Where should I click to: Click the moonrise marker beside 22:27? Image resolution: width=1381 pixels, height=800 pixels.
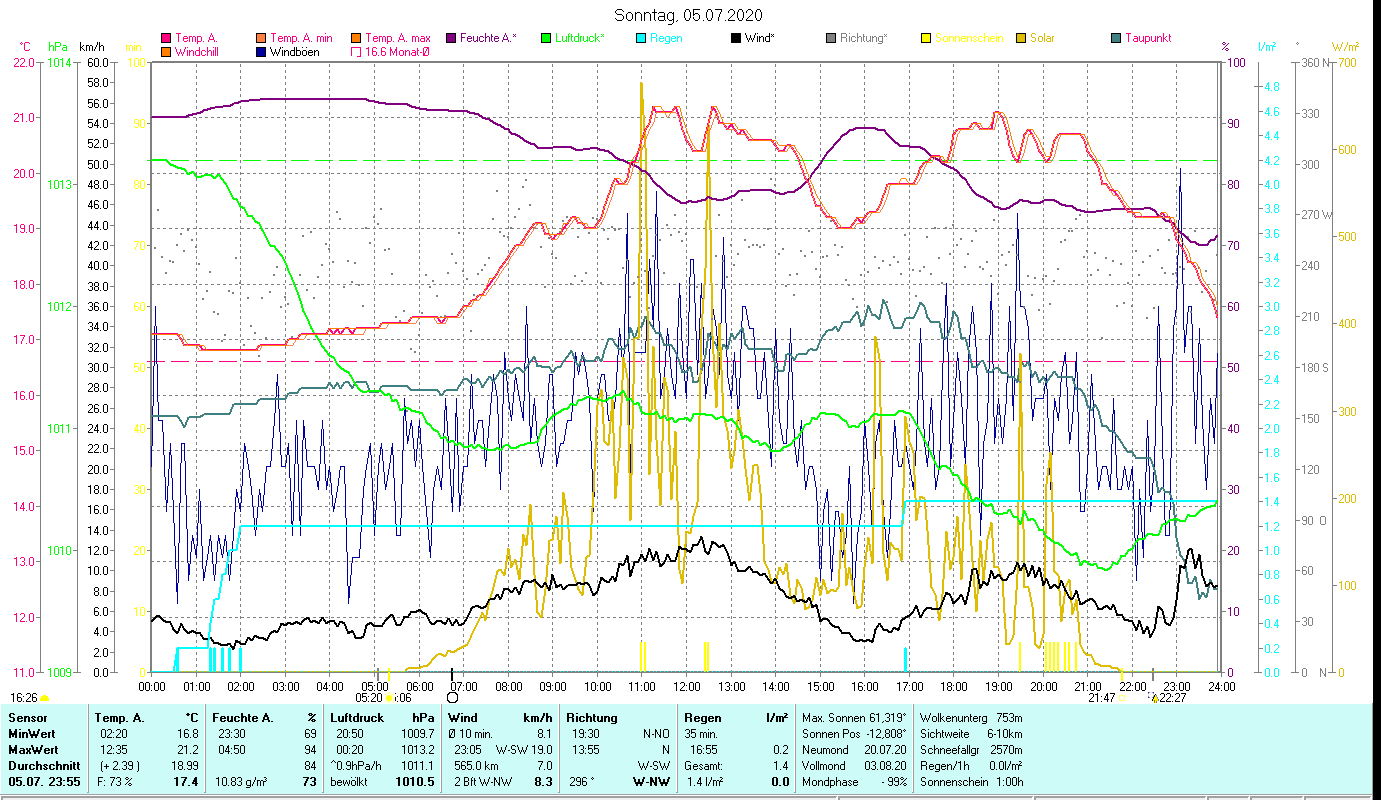pyautogui.click(x=1152, y=698)
